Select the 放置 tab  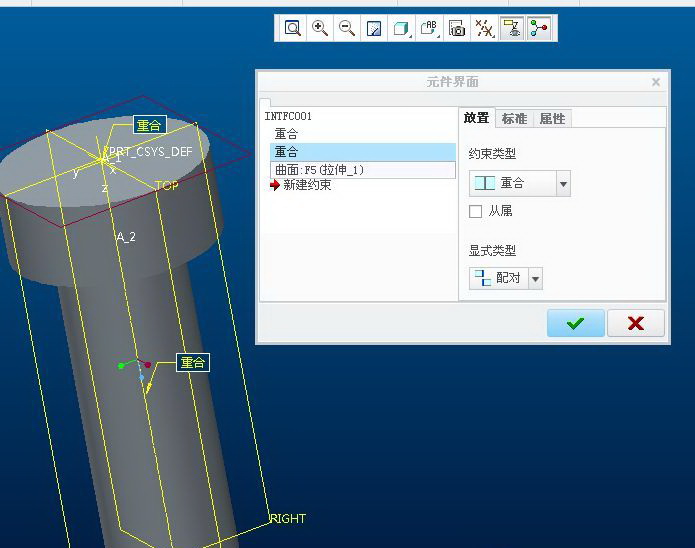[477, 118]
